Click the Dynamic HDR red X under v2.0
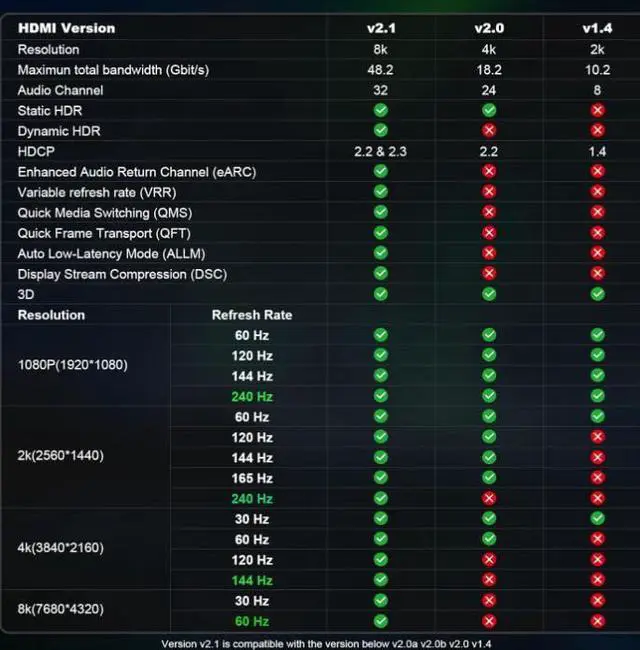Screen dimensions: 640x650 tap(488, 131)
